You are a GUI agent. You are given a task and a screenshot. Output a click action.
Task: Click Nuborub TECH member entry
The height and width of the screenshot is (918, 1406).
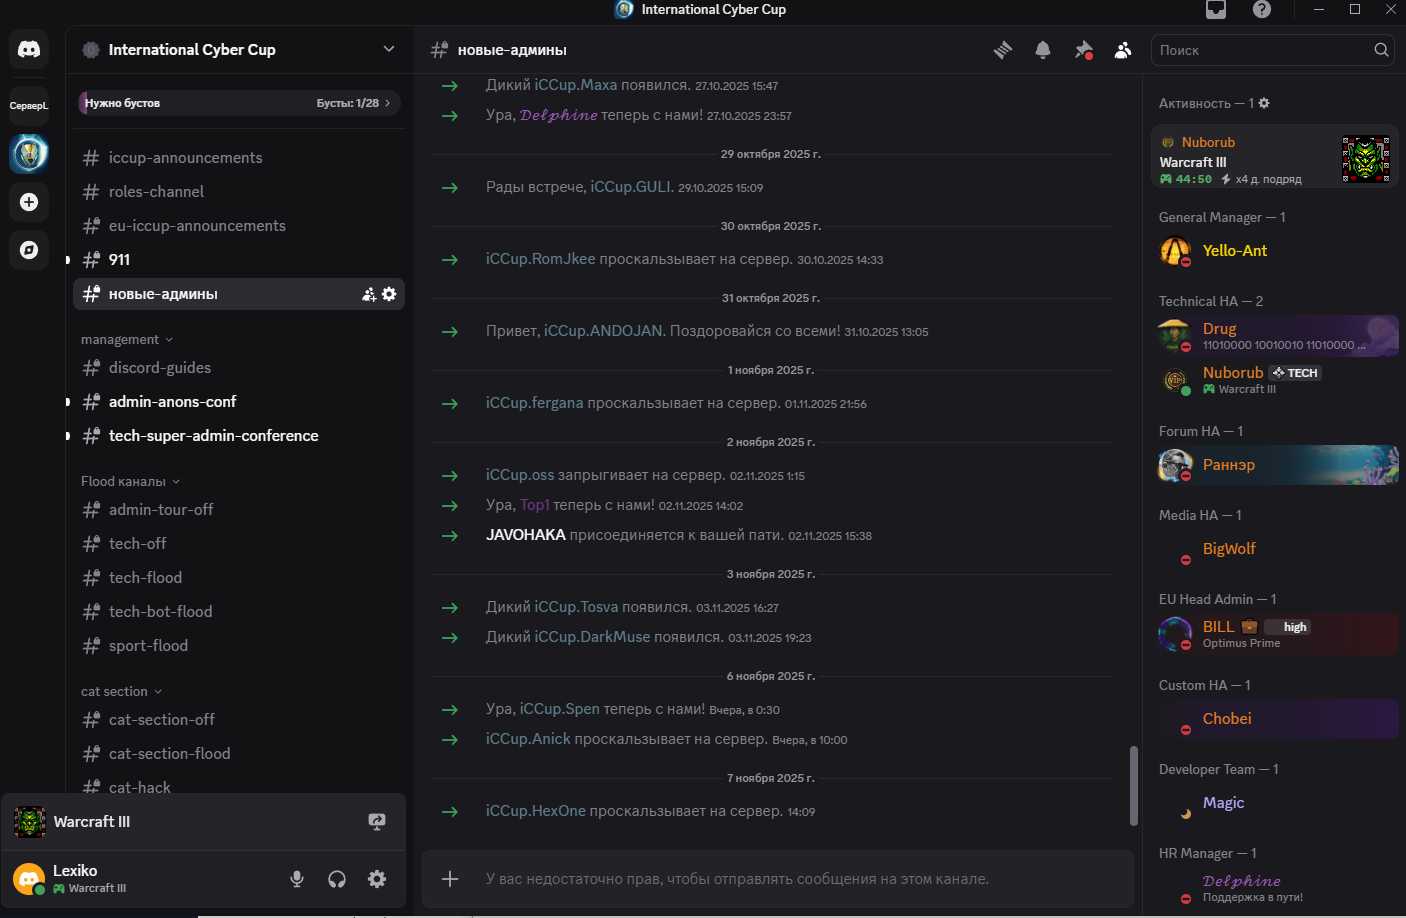(x=1277, y=380)
